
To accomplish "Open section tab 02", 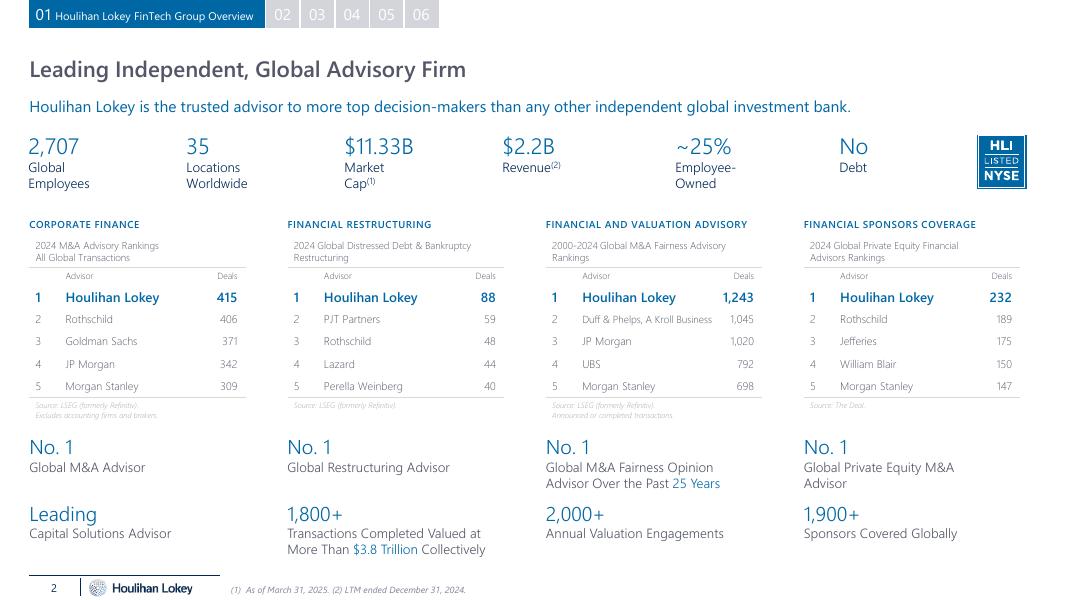I will [283, 15].
